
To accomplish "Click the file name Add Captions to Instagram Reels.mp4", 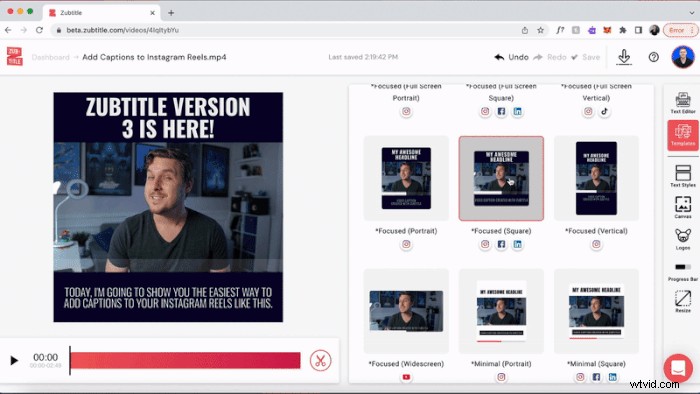I will (x=154, y=57).
